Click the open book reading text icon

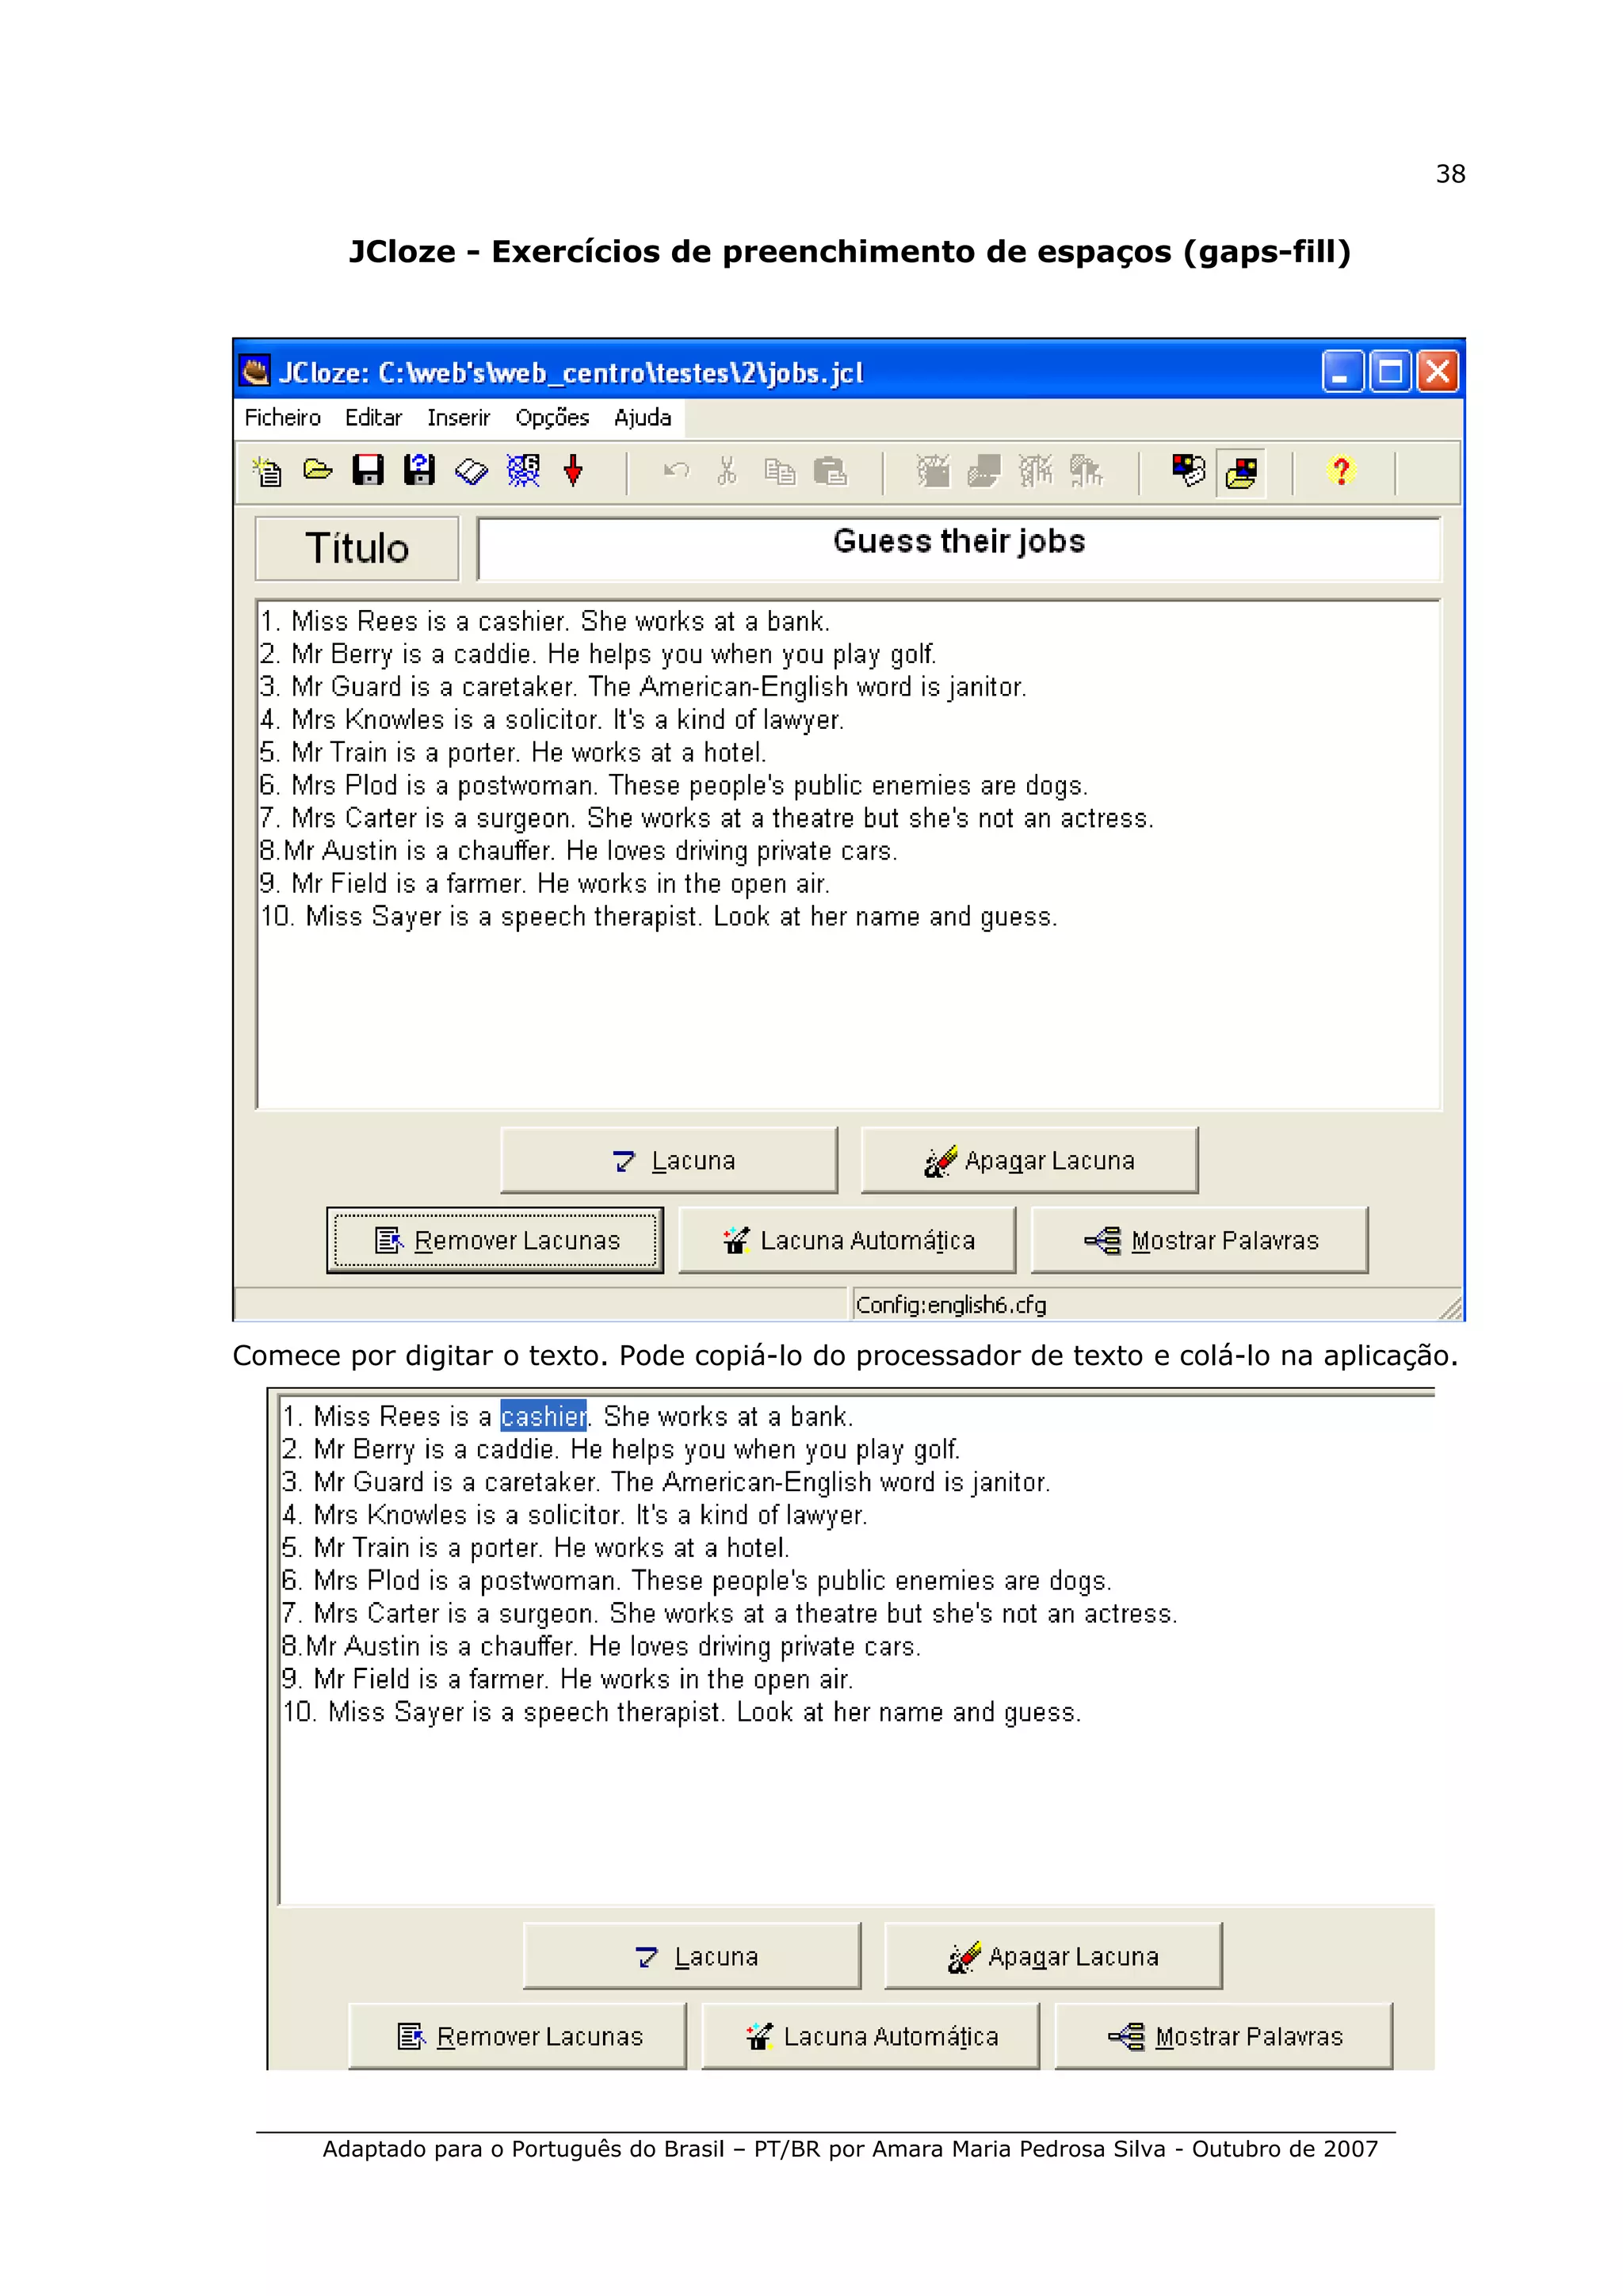coord(471,471)
